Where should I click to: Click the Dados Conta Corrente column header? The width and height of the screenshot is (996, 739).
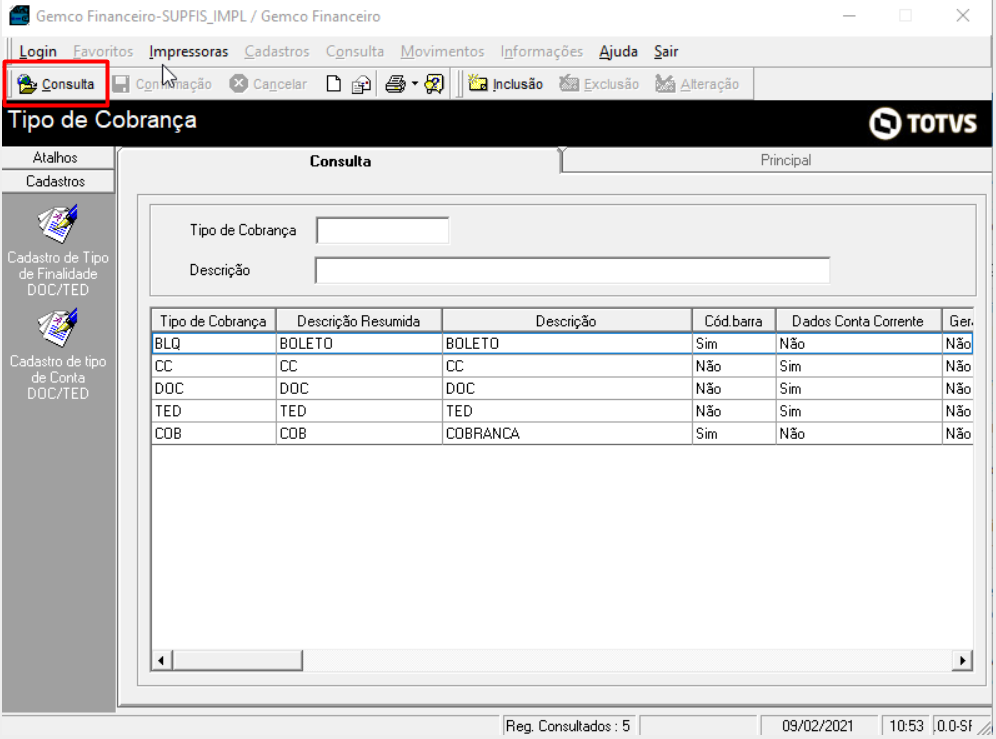(x=858, y=321)
